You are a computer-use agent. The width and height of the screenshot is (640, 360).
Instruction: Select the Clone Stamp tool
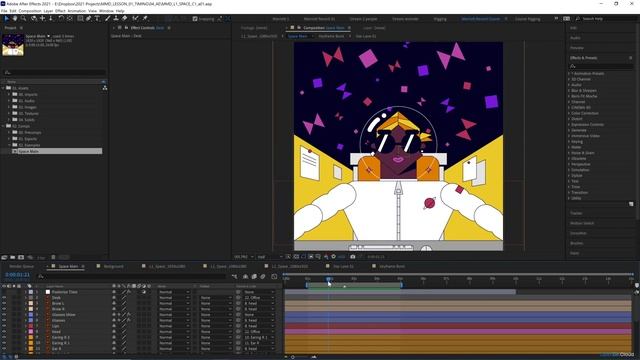click(x=116, y=18)
